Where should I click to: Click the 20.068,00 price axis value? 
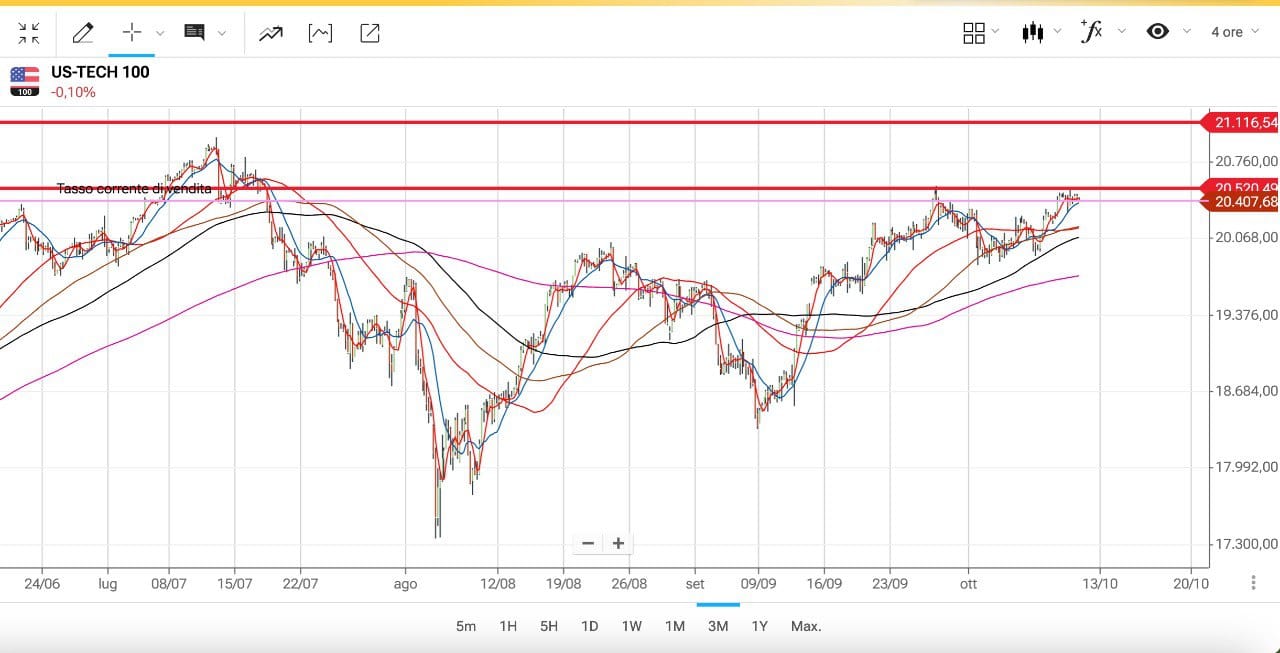coord(1246,238)
